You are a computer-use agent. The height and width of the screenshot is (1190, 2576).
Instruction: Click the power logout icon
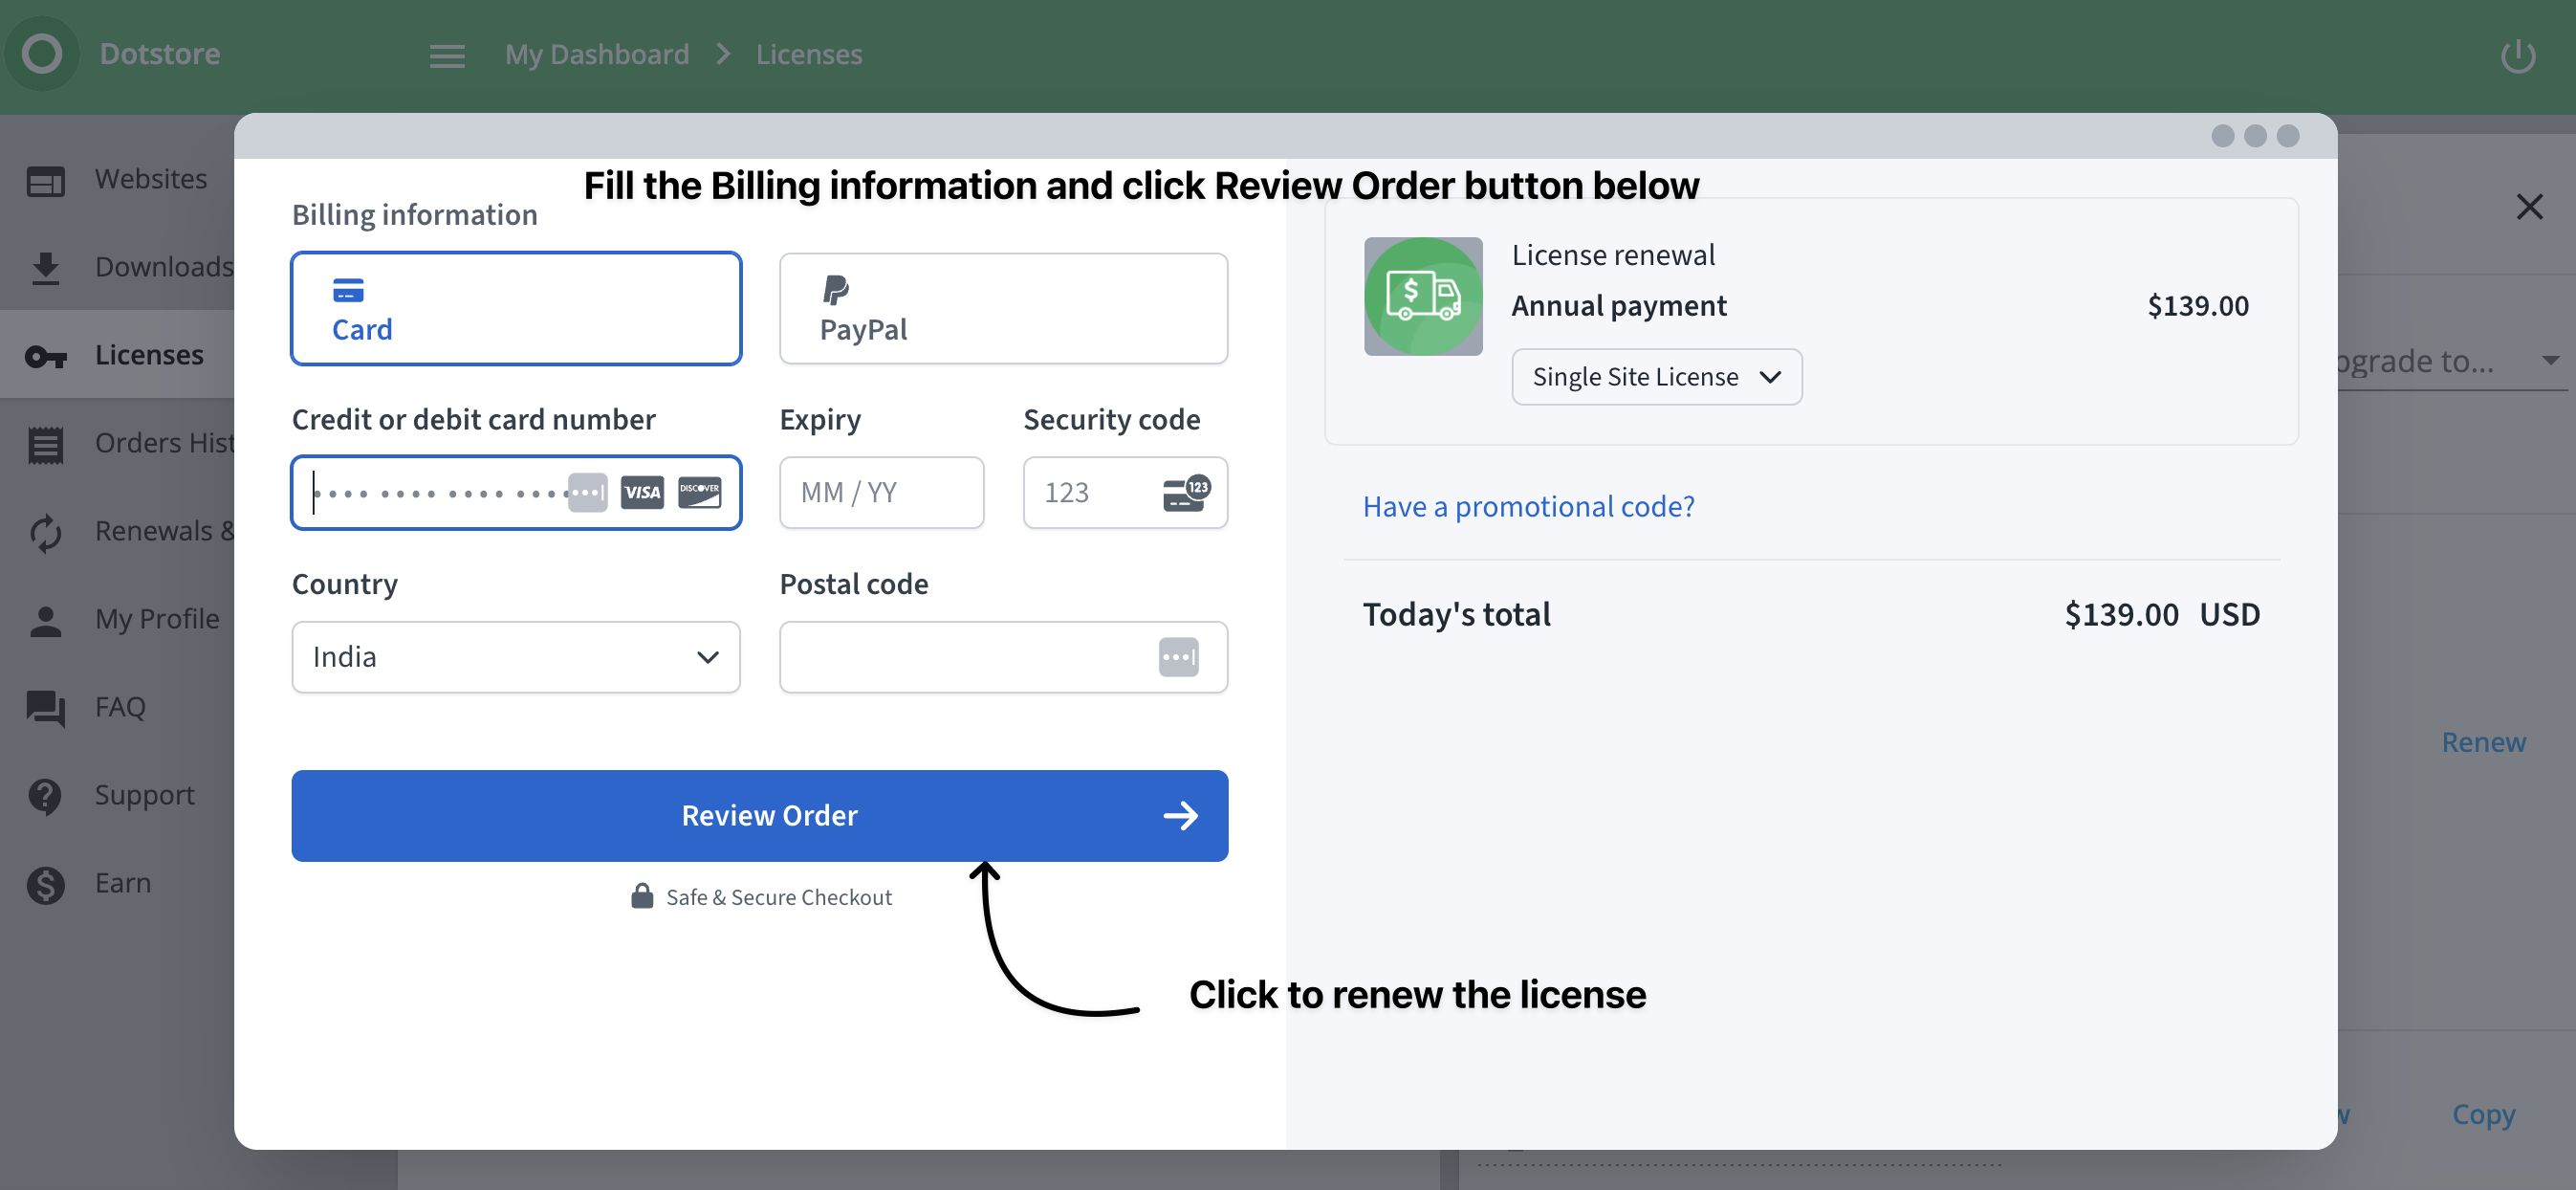(2517, 56)
